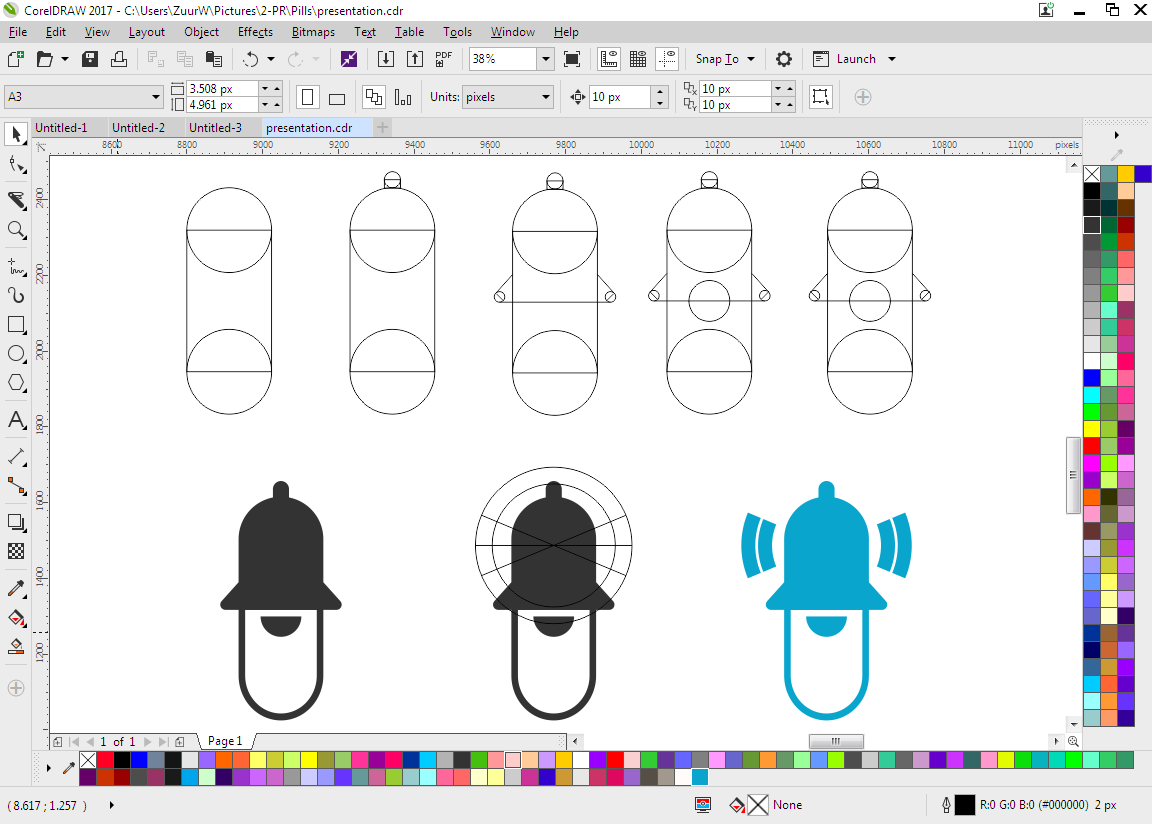Click the Launch button

pos(855,59)
